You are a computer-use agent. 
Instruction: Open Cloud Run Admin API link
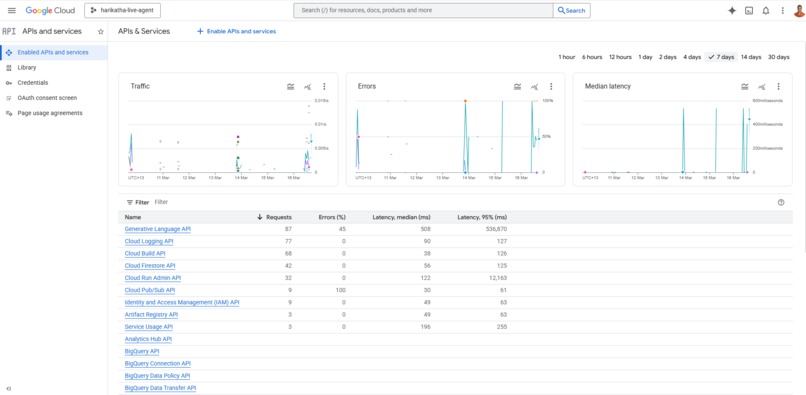(x=153, y=278)
